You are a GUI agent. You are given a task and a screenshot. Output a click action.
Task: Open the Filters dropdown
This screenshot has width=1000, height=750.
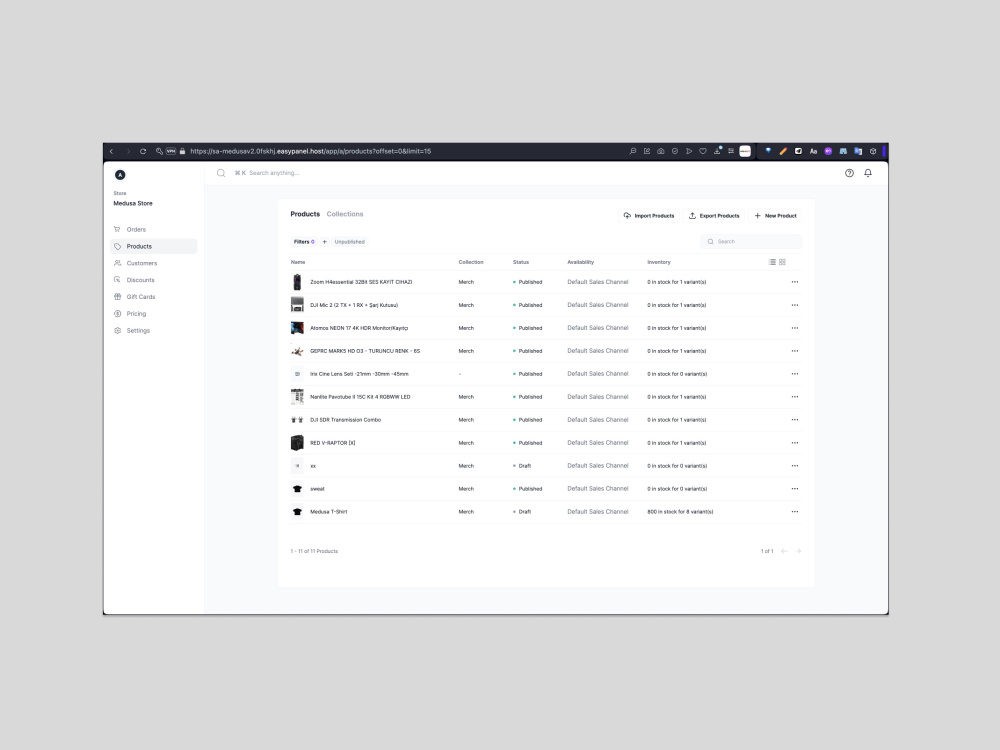click(304, 242)
